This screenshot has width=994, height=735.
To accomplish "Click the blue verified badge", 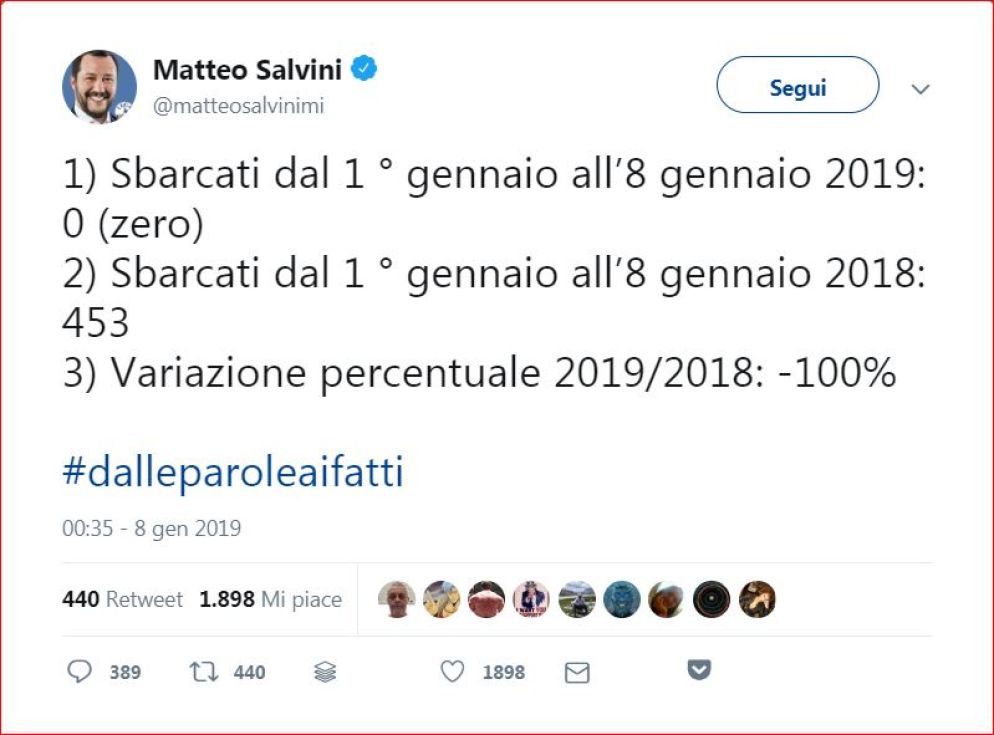I will coord(365,70).
